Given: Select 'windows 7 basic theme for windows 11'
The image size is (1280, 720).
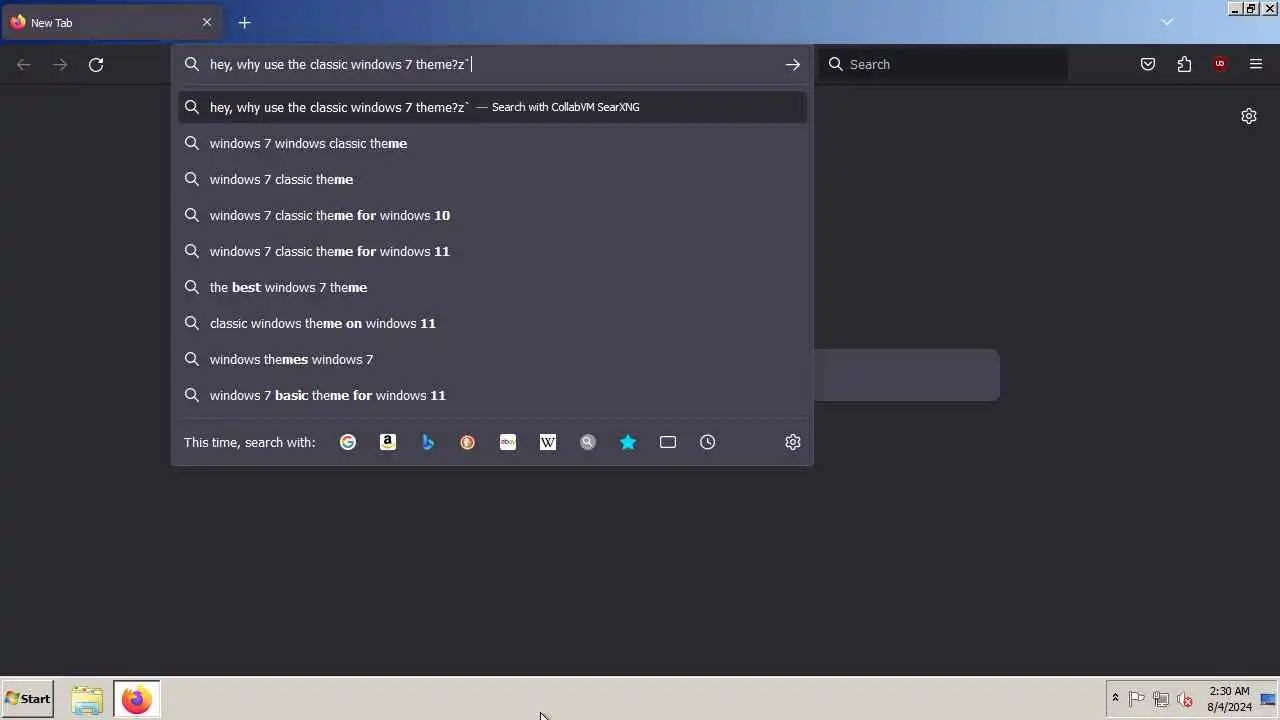Looking at the screenshot, I should [492, 395].
